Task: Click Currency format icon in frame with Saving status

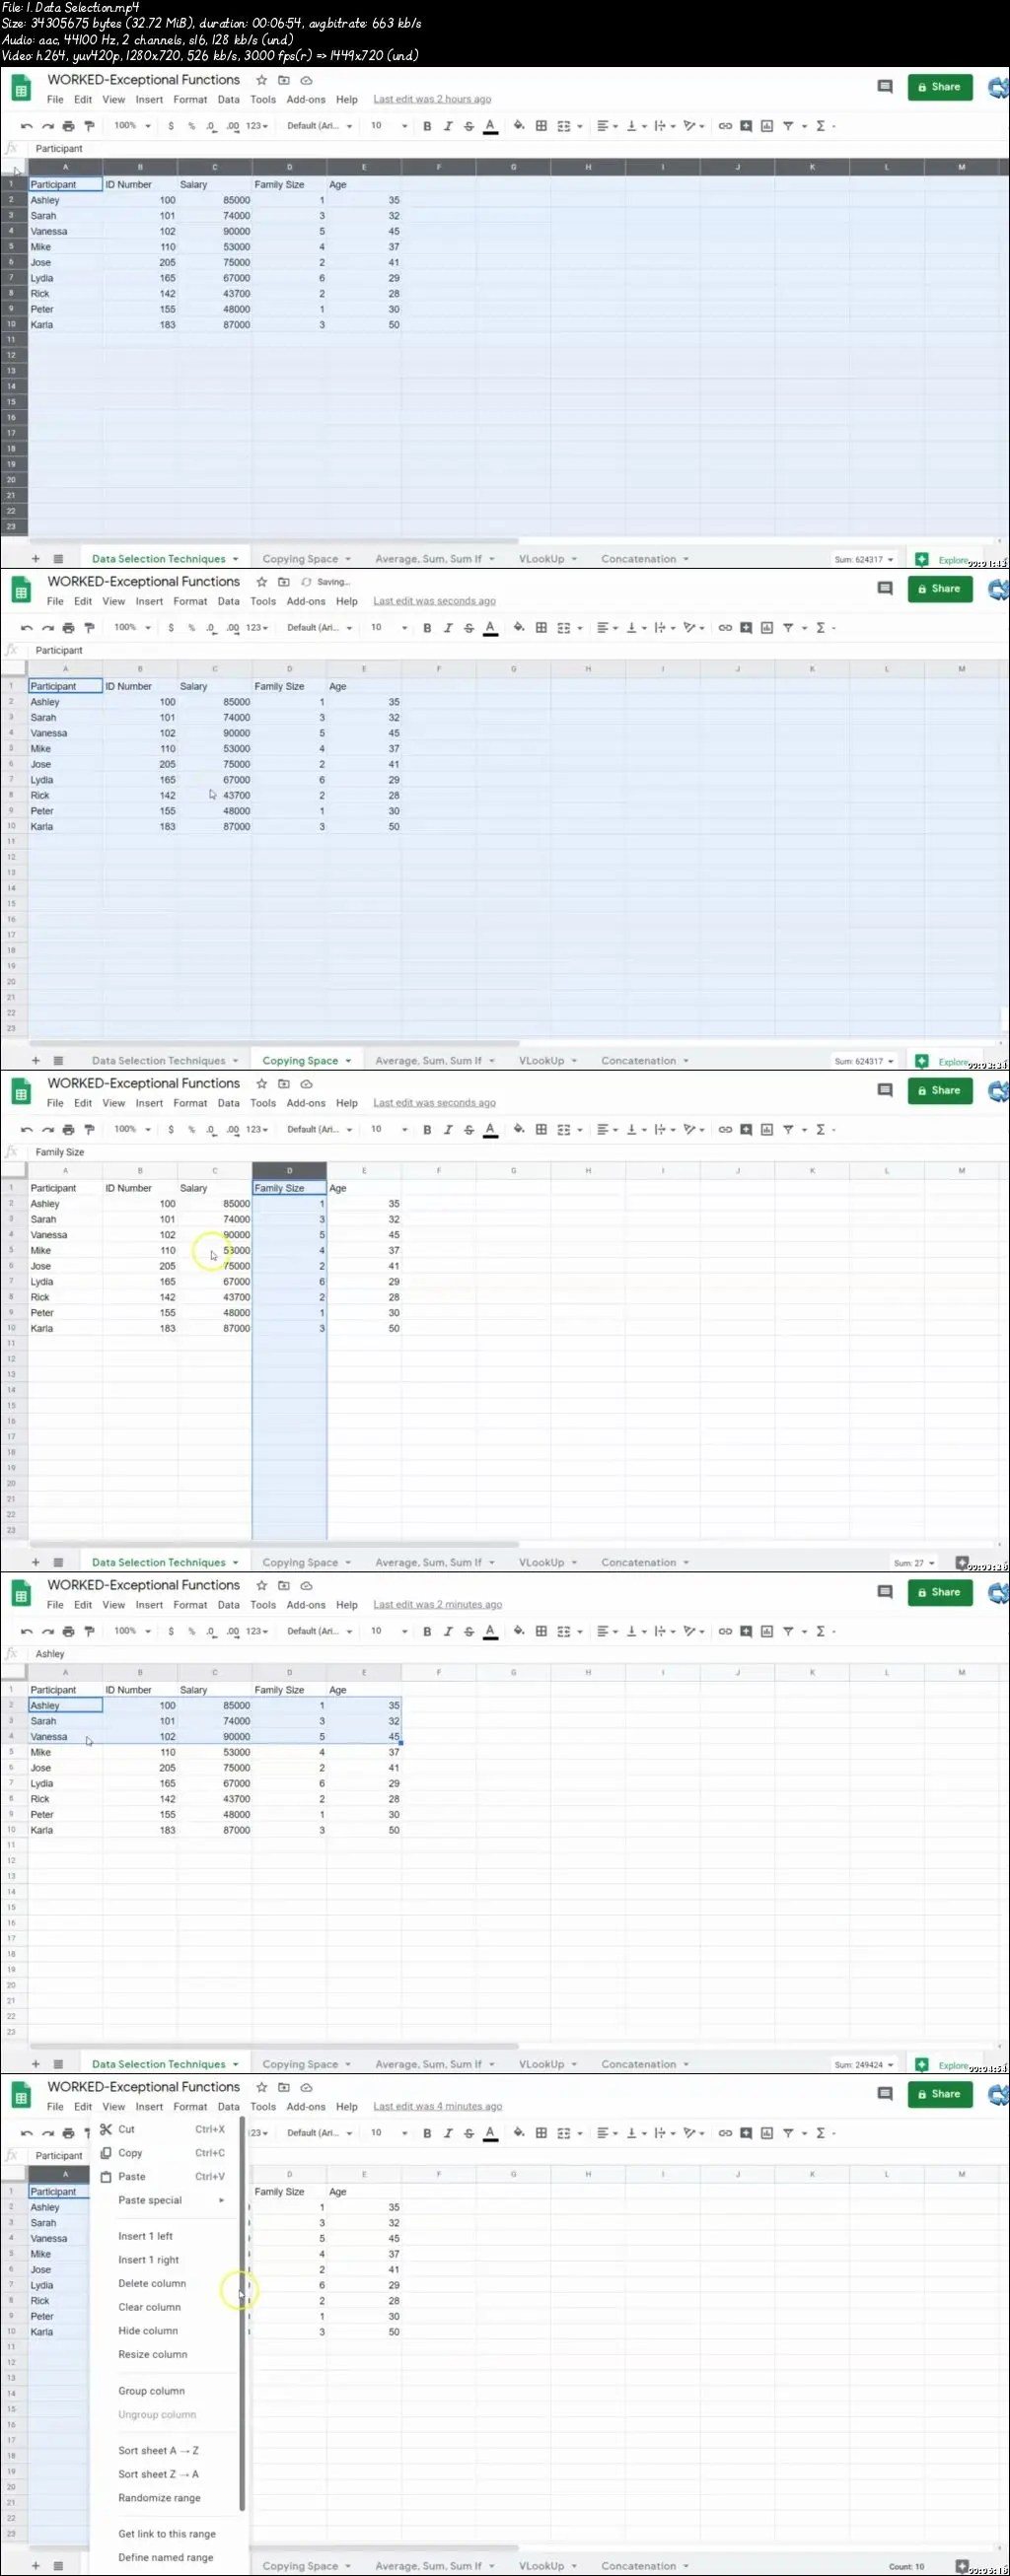Action: (x=171, y=628)
